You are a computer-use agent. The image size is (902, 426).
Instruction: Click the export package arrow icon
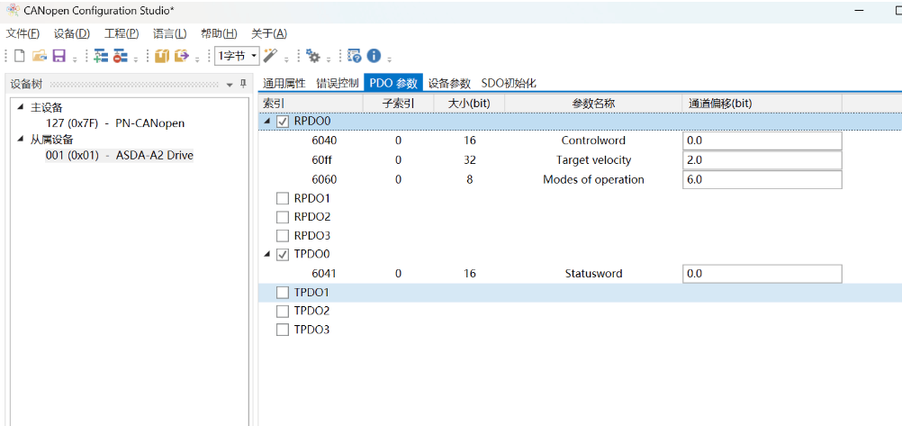pos(182,56)
